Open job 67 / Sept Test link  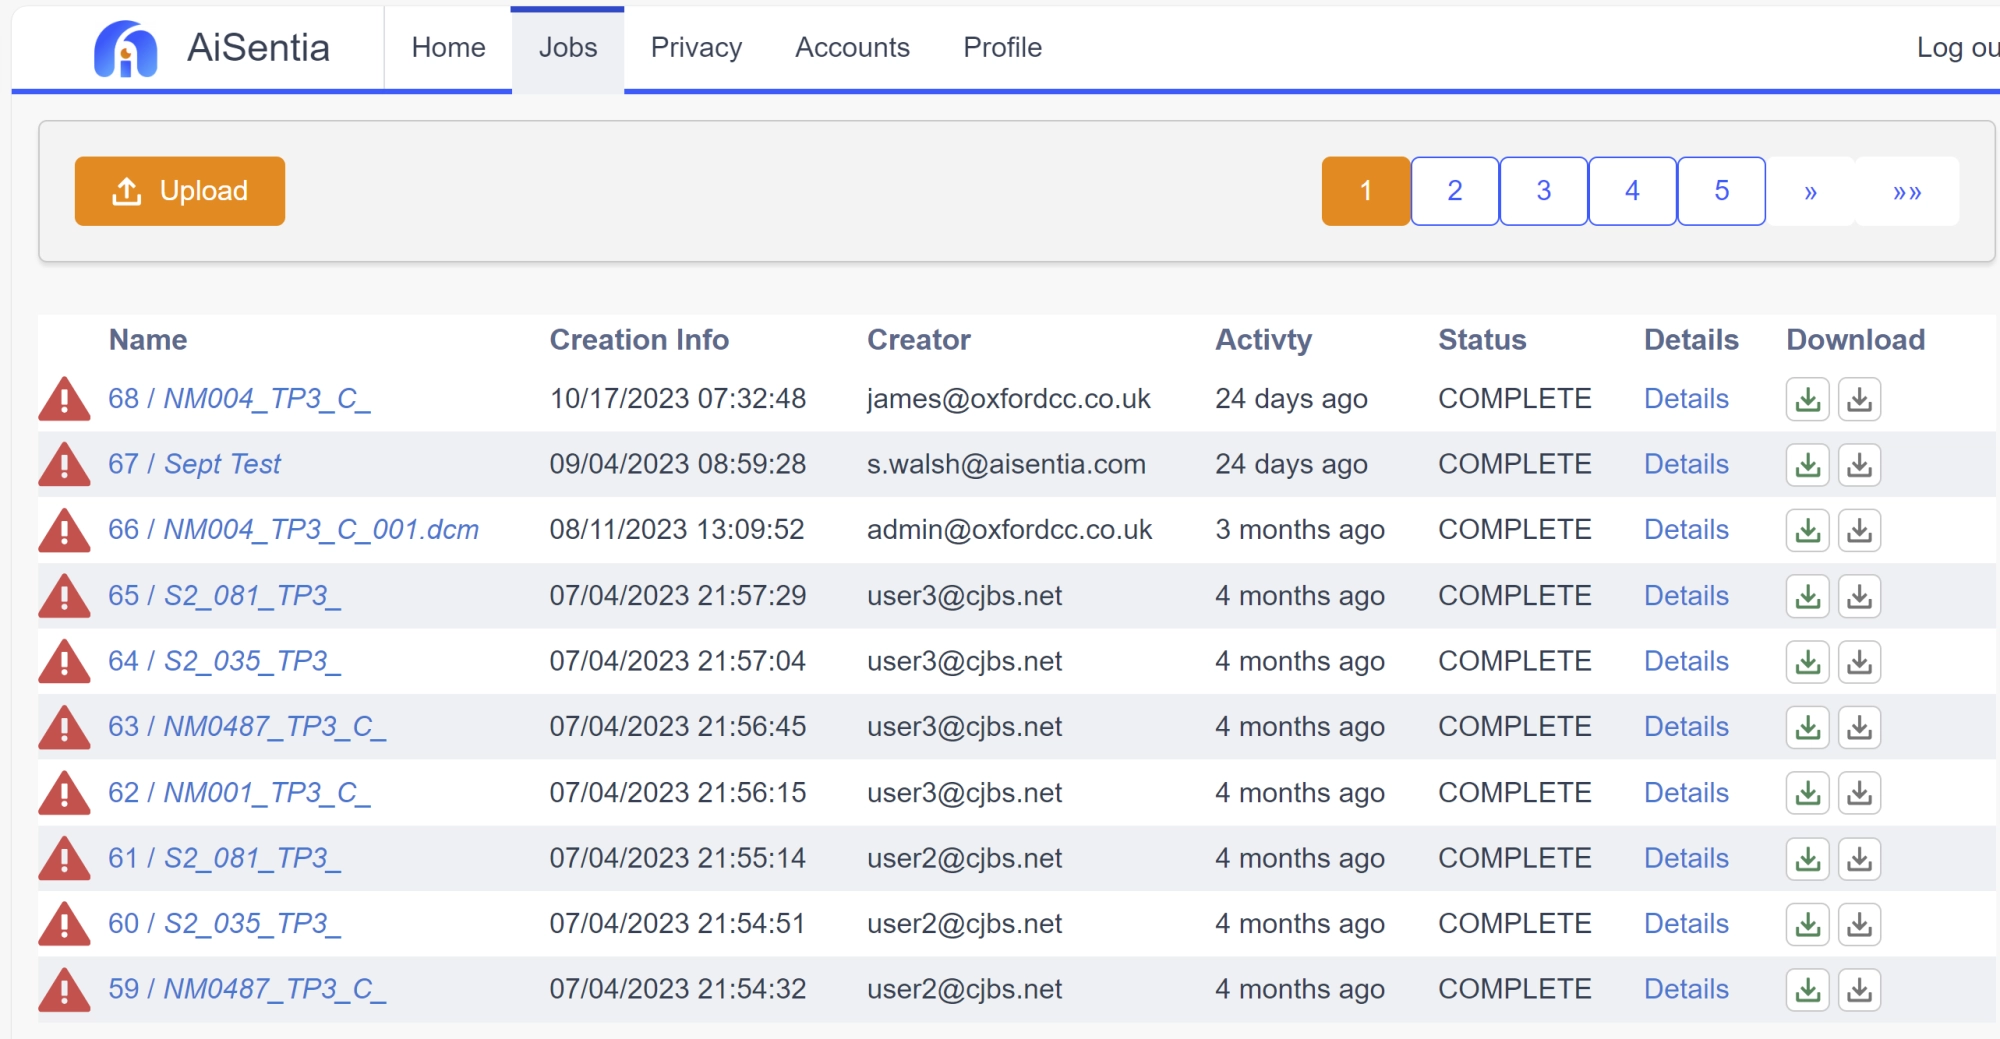coord(194,465)
